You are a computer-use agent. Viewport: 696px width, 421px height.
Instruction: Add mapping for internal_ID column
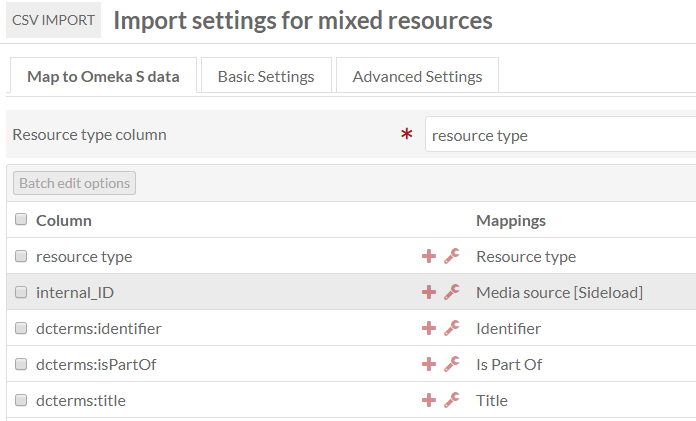tap(429, 292)
